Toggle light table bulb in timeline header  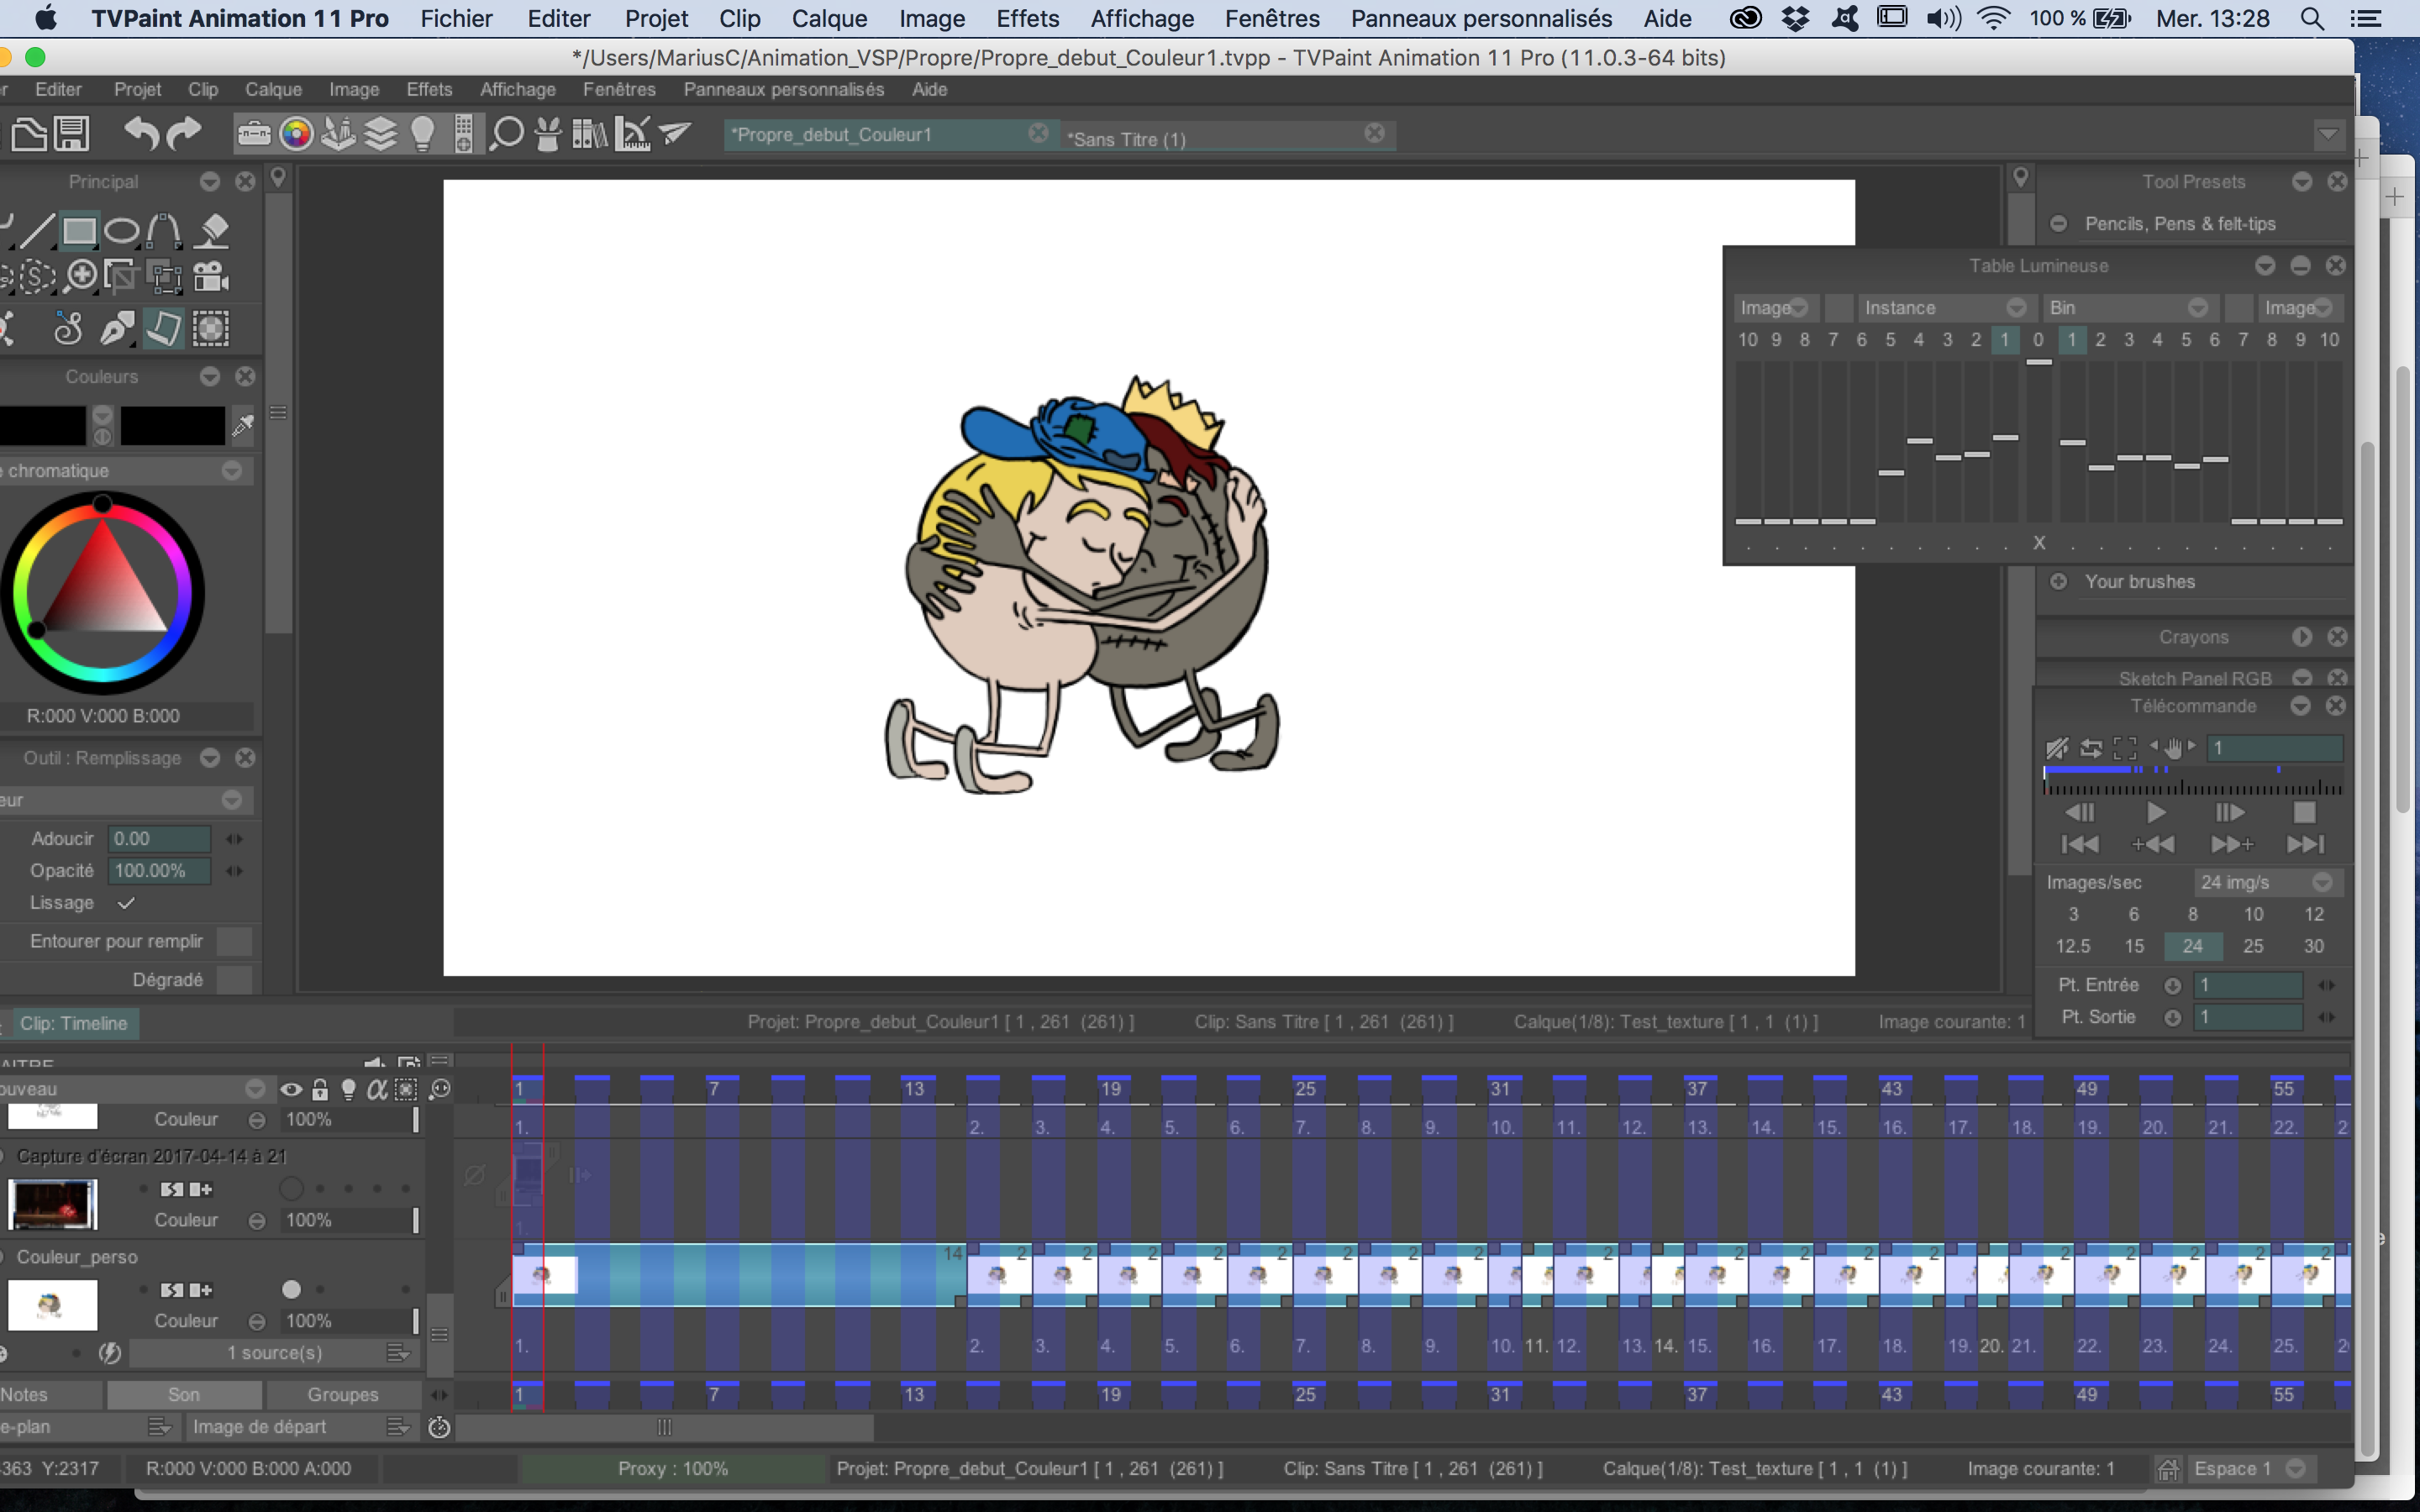click(x=348, y=1089)
